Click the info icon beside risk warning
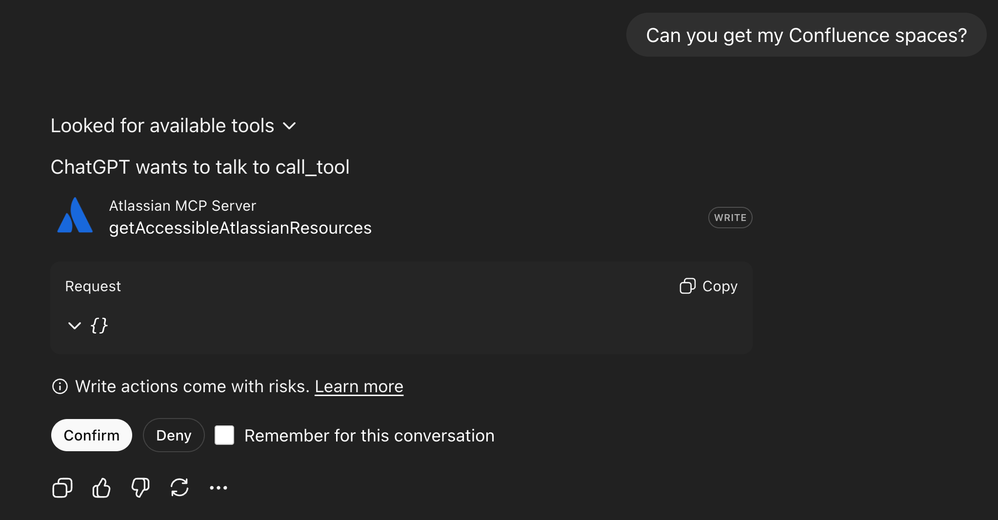Viewport: 998px width, 520px height. click(x=60, y=386)
